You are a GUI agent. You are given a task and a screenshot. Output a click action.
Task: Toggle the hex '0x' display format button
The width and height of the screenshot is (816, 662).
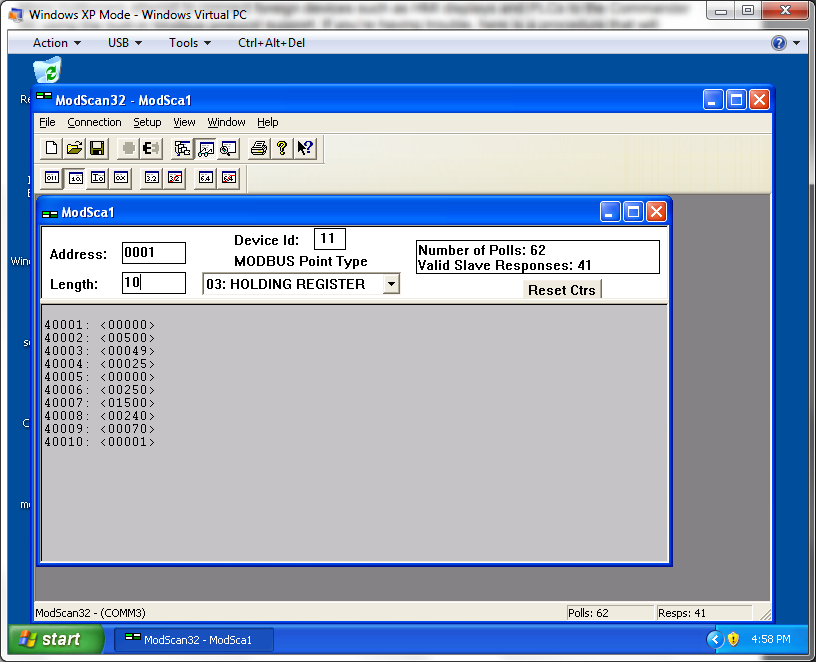pyautogui.click(x=120, y=177)
